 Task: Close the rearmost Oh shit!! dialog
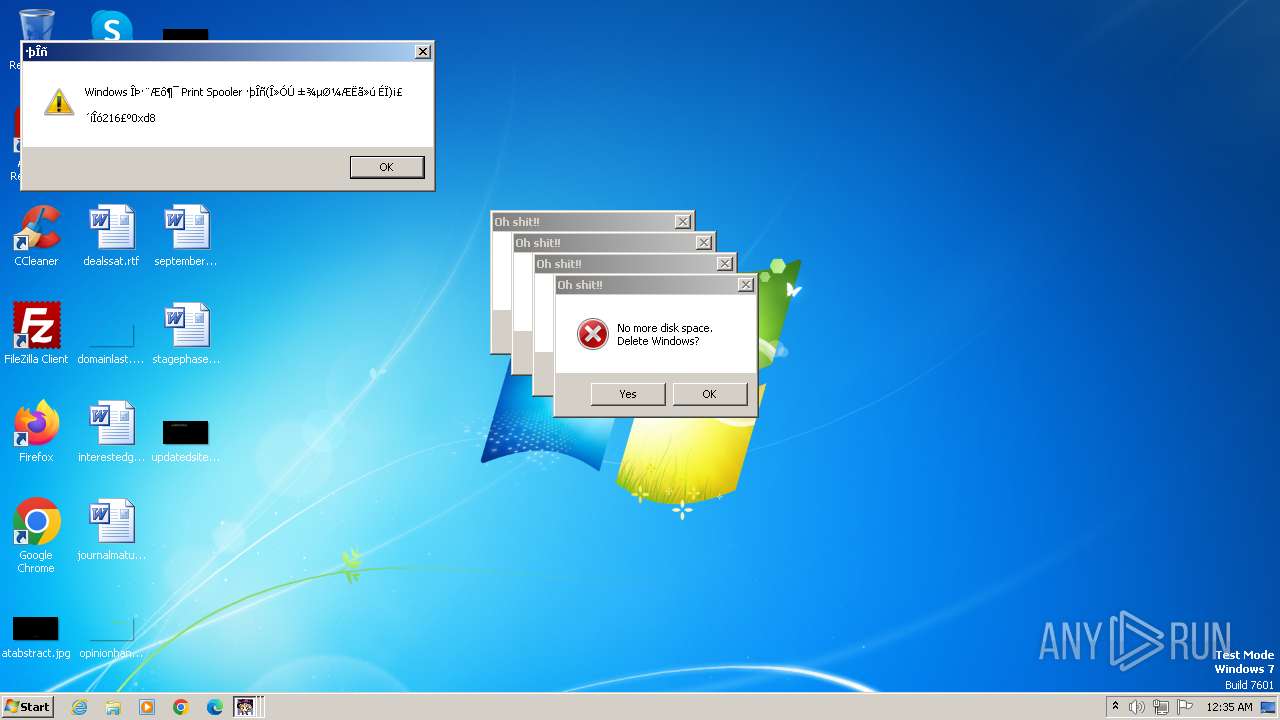682,222
